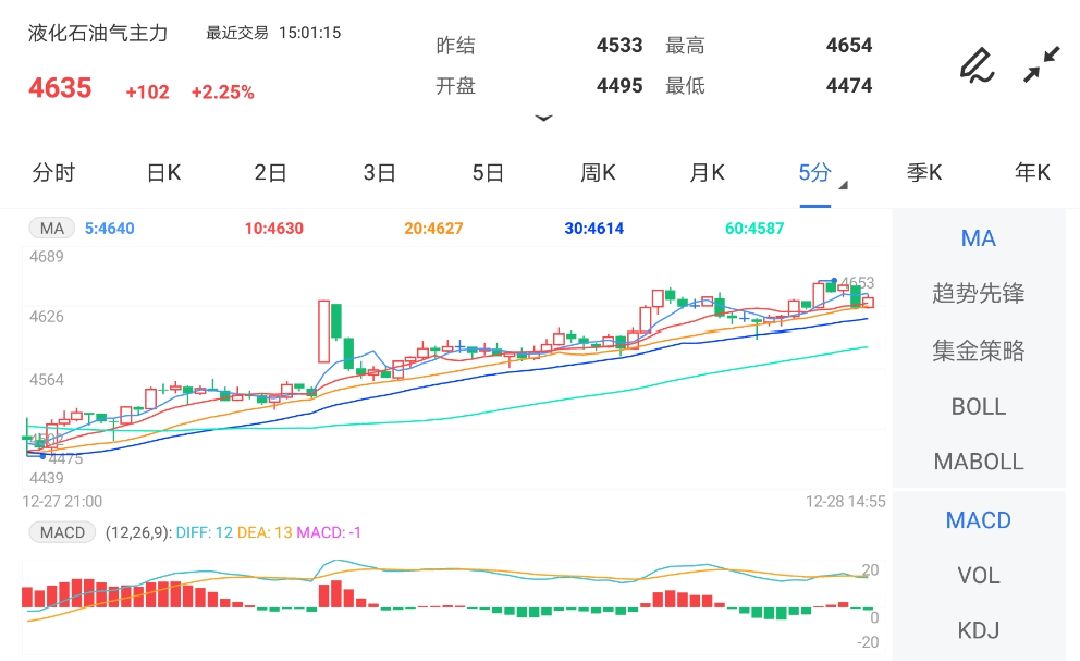Choose 趋势先锋 indicator in the sidebar
The image size is (1080, 661).
click(x=978, y=293)
